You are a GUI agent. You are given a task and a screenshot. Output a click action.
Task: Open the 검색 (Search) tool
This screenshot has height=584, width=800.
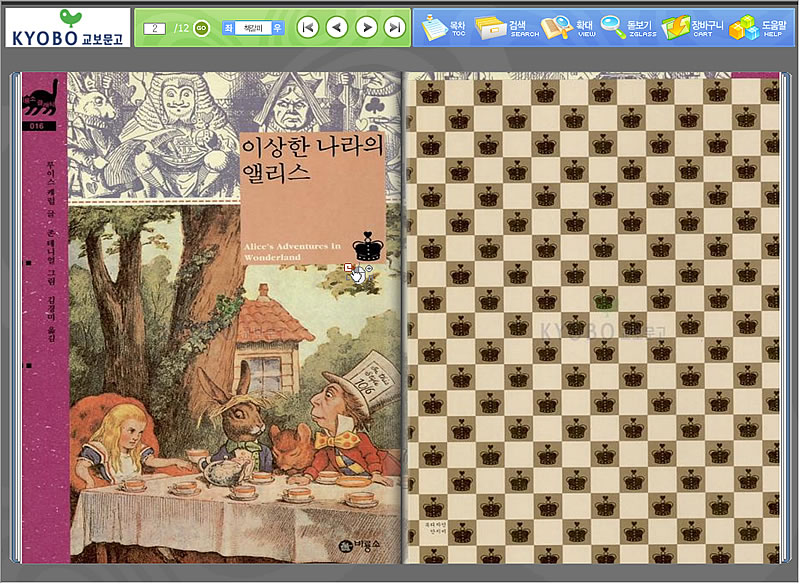pyautogui.click(x=508, y=27)
